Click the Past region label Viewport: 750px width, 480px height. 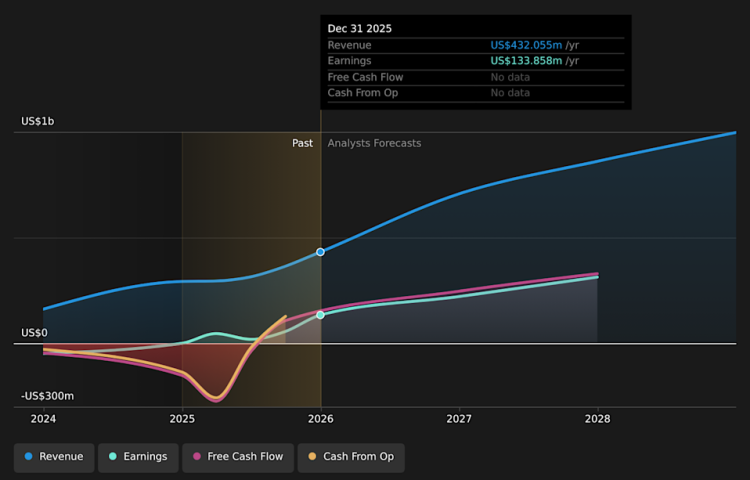[x=302, y=143]
